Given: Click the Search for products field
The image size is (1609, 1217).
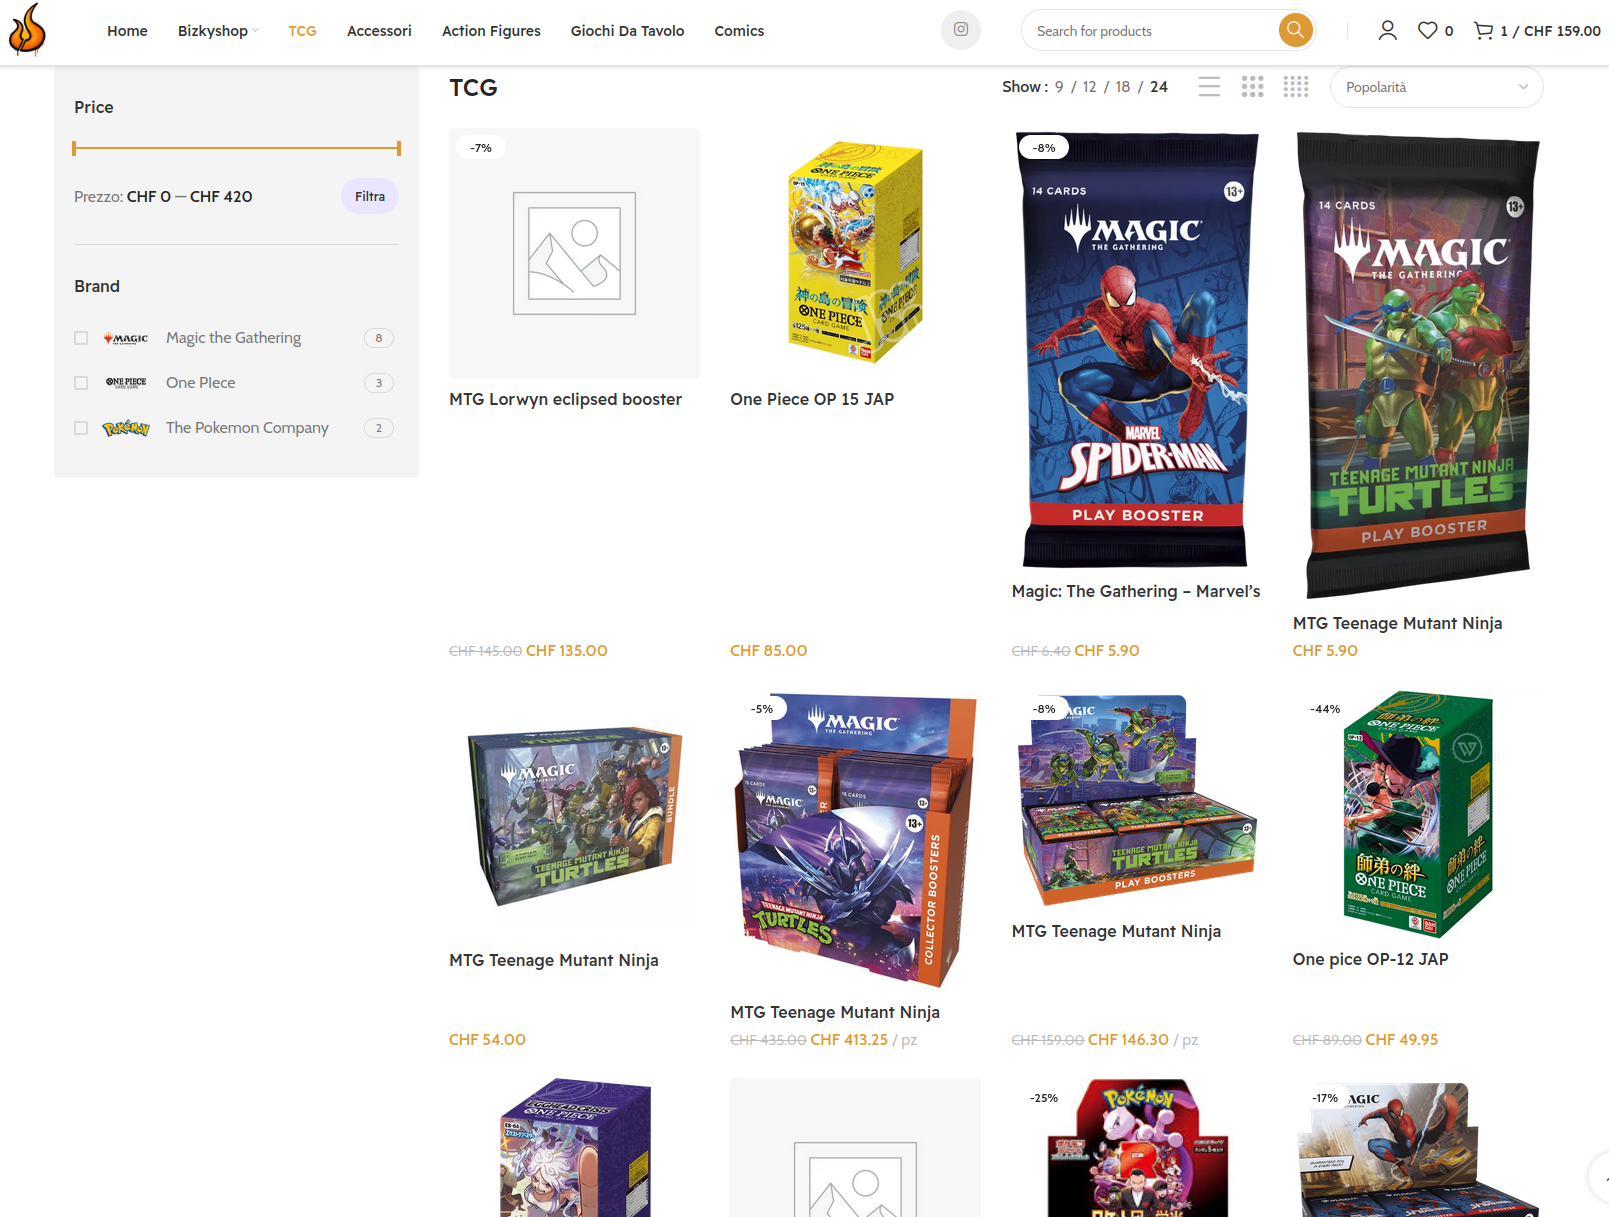Looking at the screenshot, I should (1150, 31).
